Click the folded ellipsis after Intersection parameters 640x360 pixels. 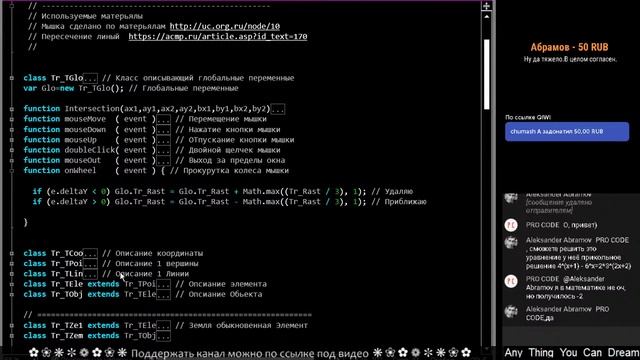(x=278, y=109)
